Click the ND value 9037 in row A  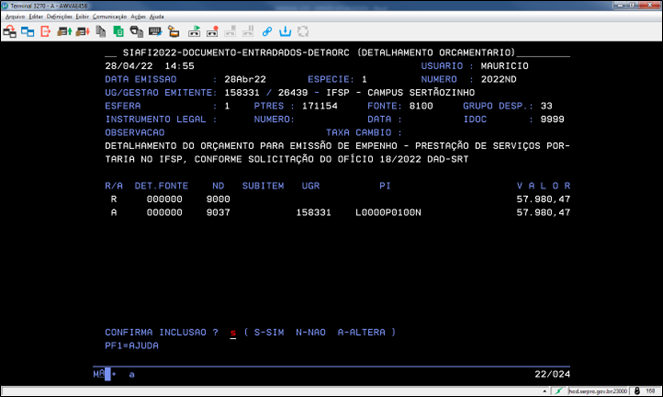[x=218, y=213]
